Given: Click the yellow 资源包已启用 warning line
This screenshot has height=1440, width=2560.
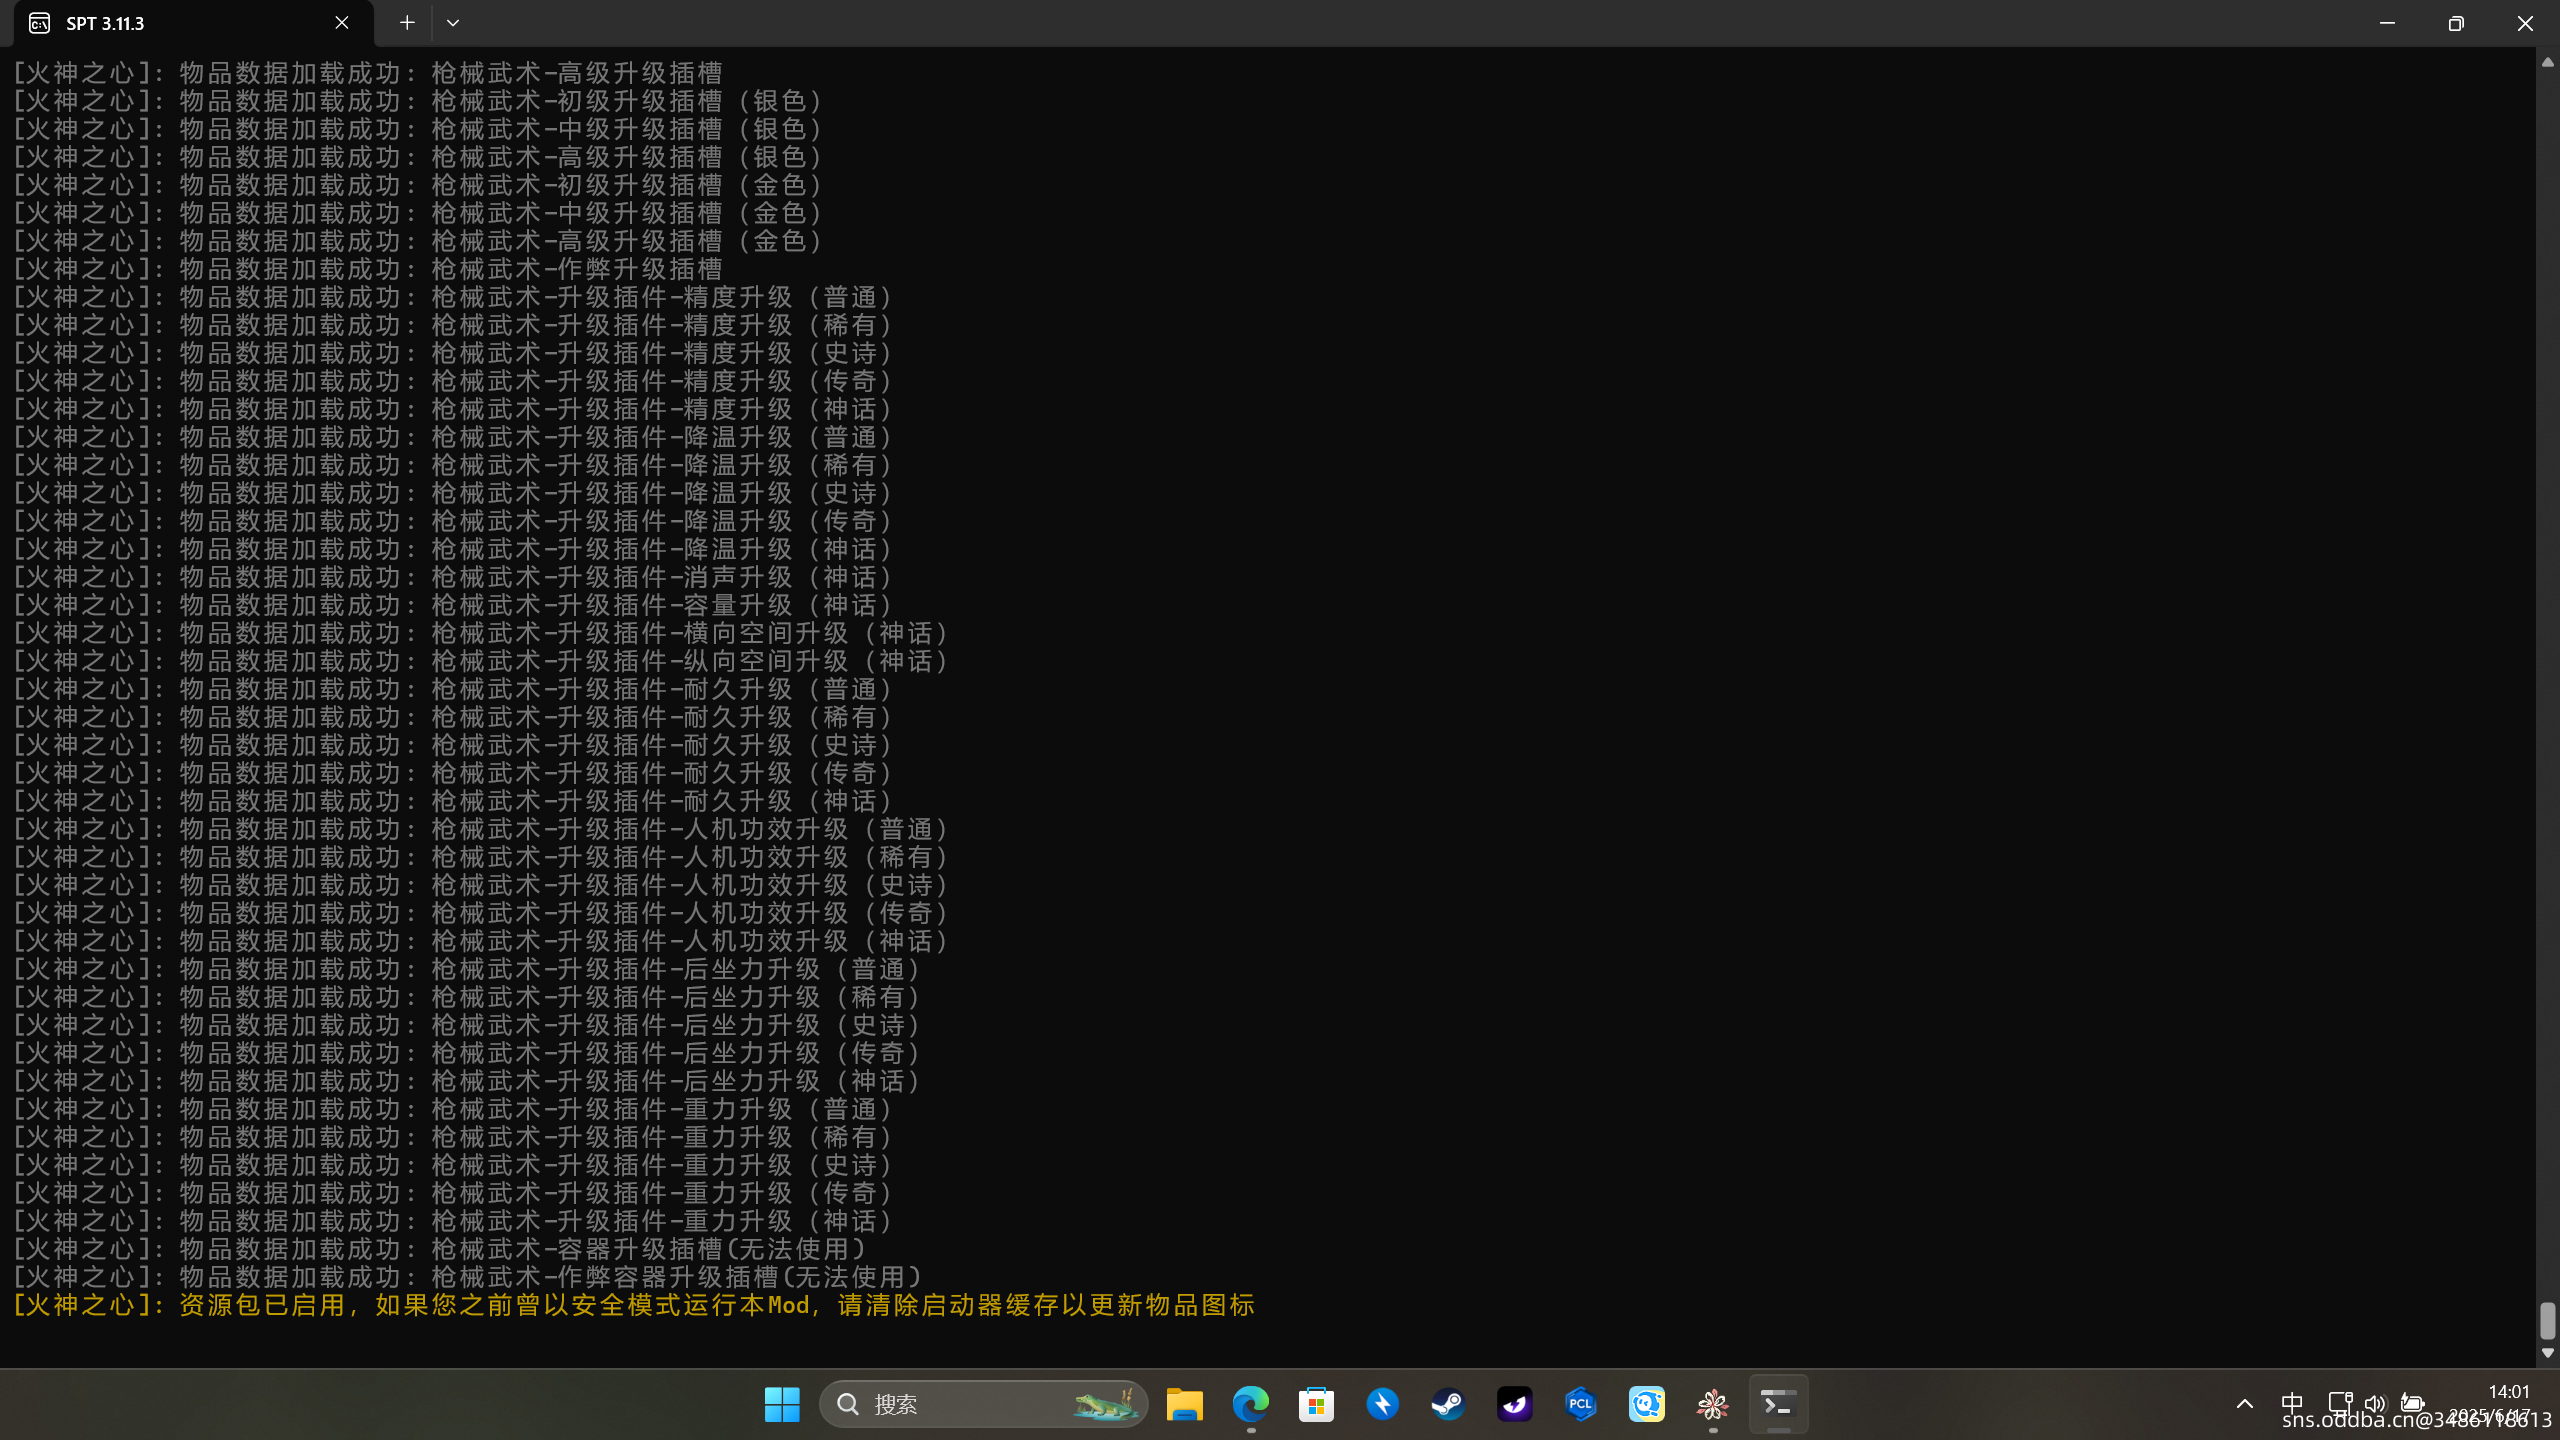Looking at the screenshot, I should (x=634, y=1305).
